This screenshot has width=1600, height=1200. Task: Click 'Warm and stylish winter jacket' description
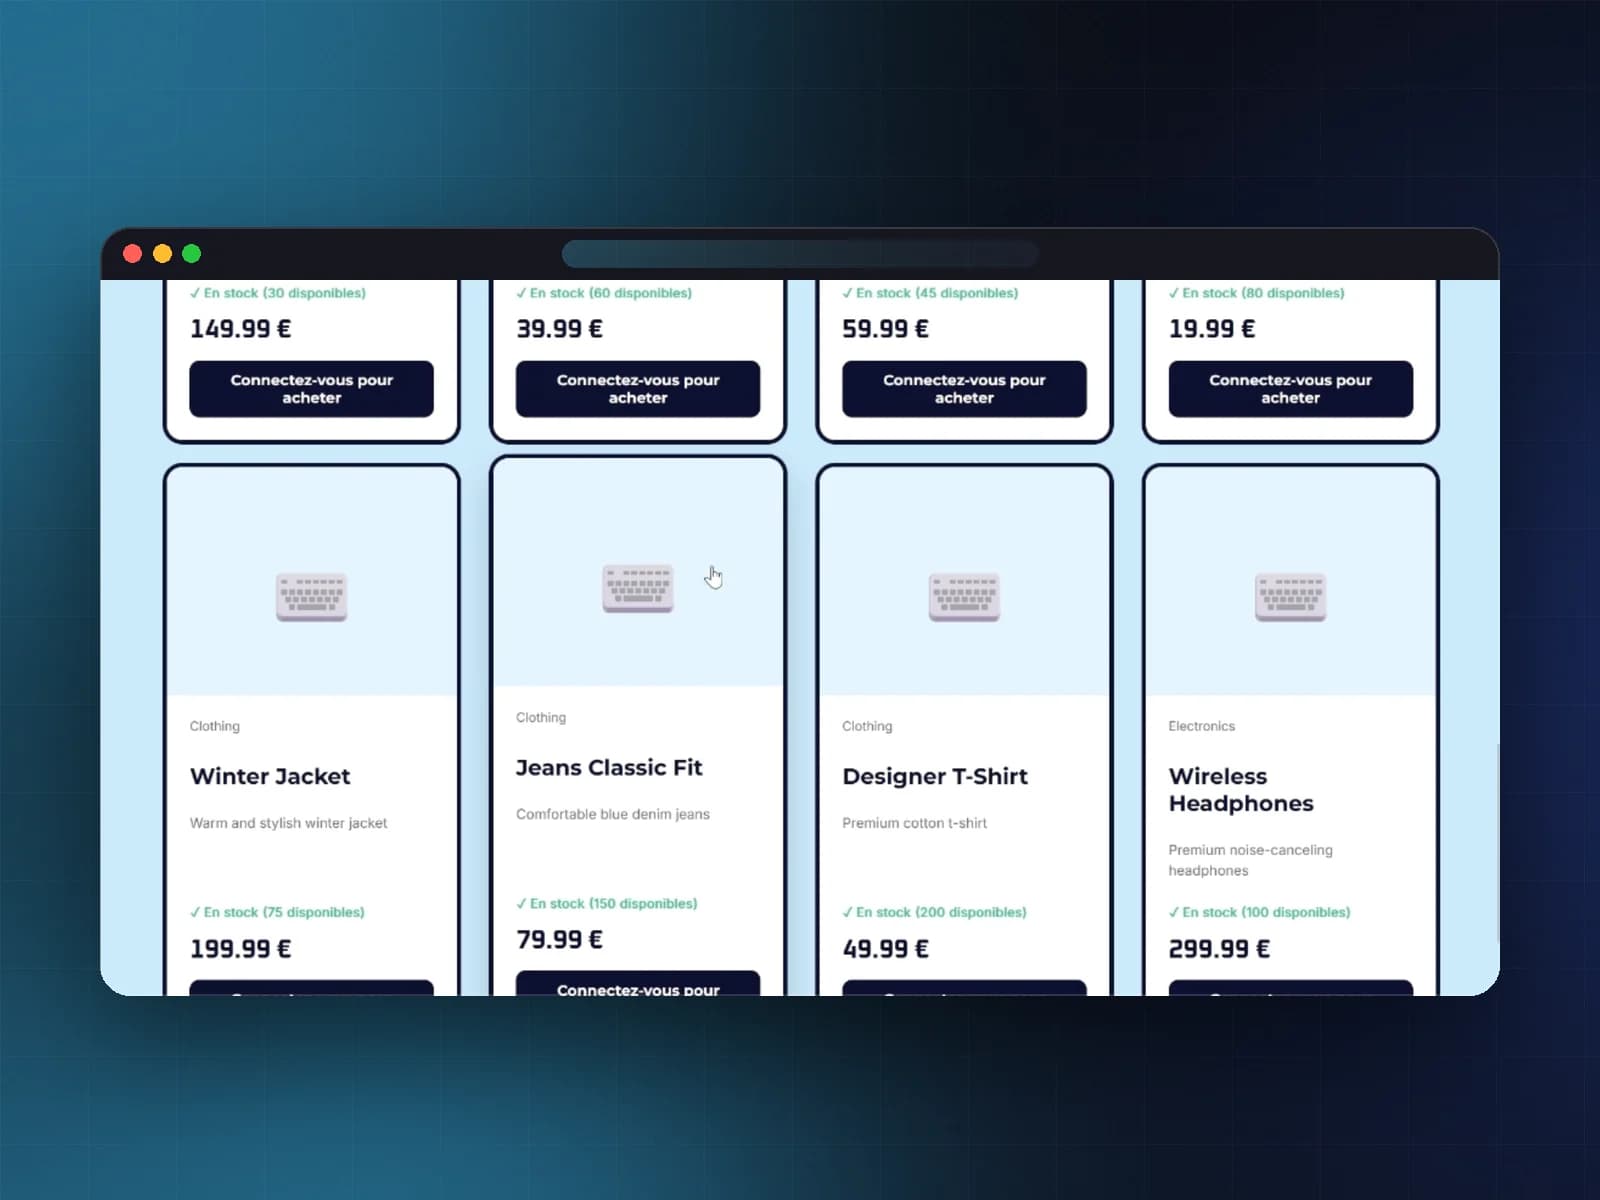point(288,823)
